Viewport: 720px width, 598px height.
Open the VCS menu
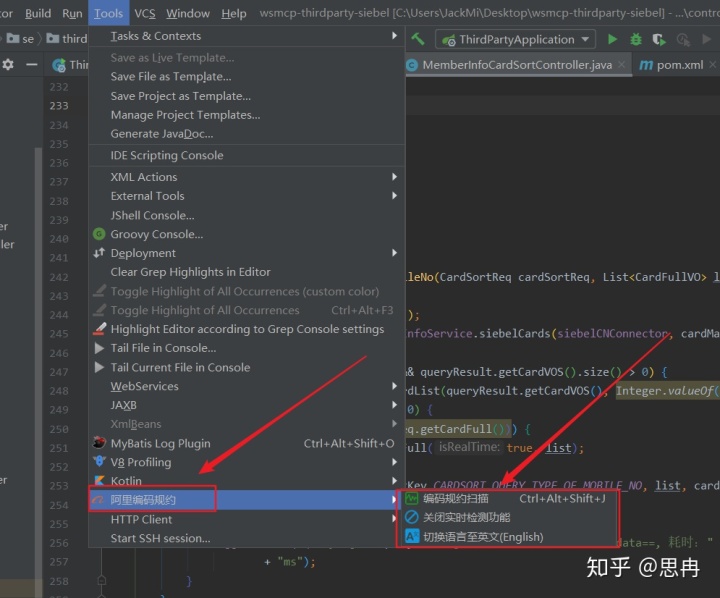[145, 13]
